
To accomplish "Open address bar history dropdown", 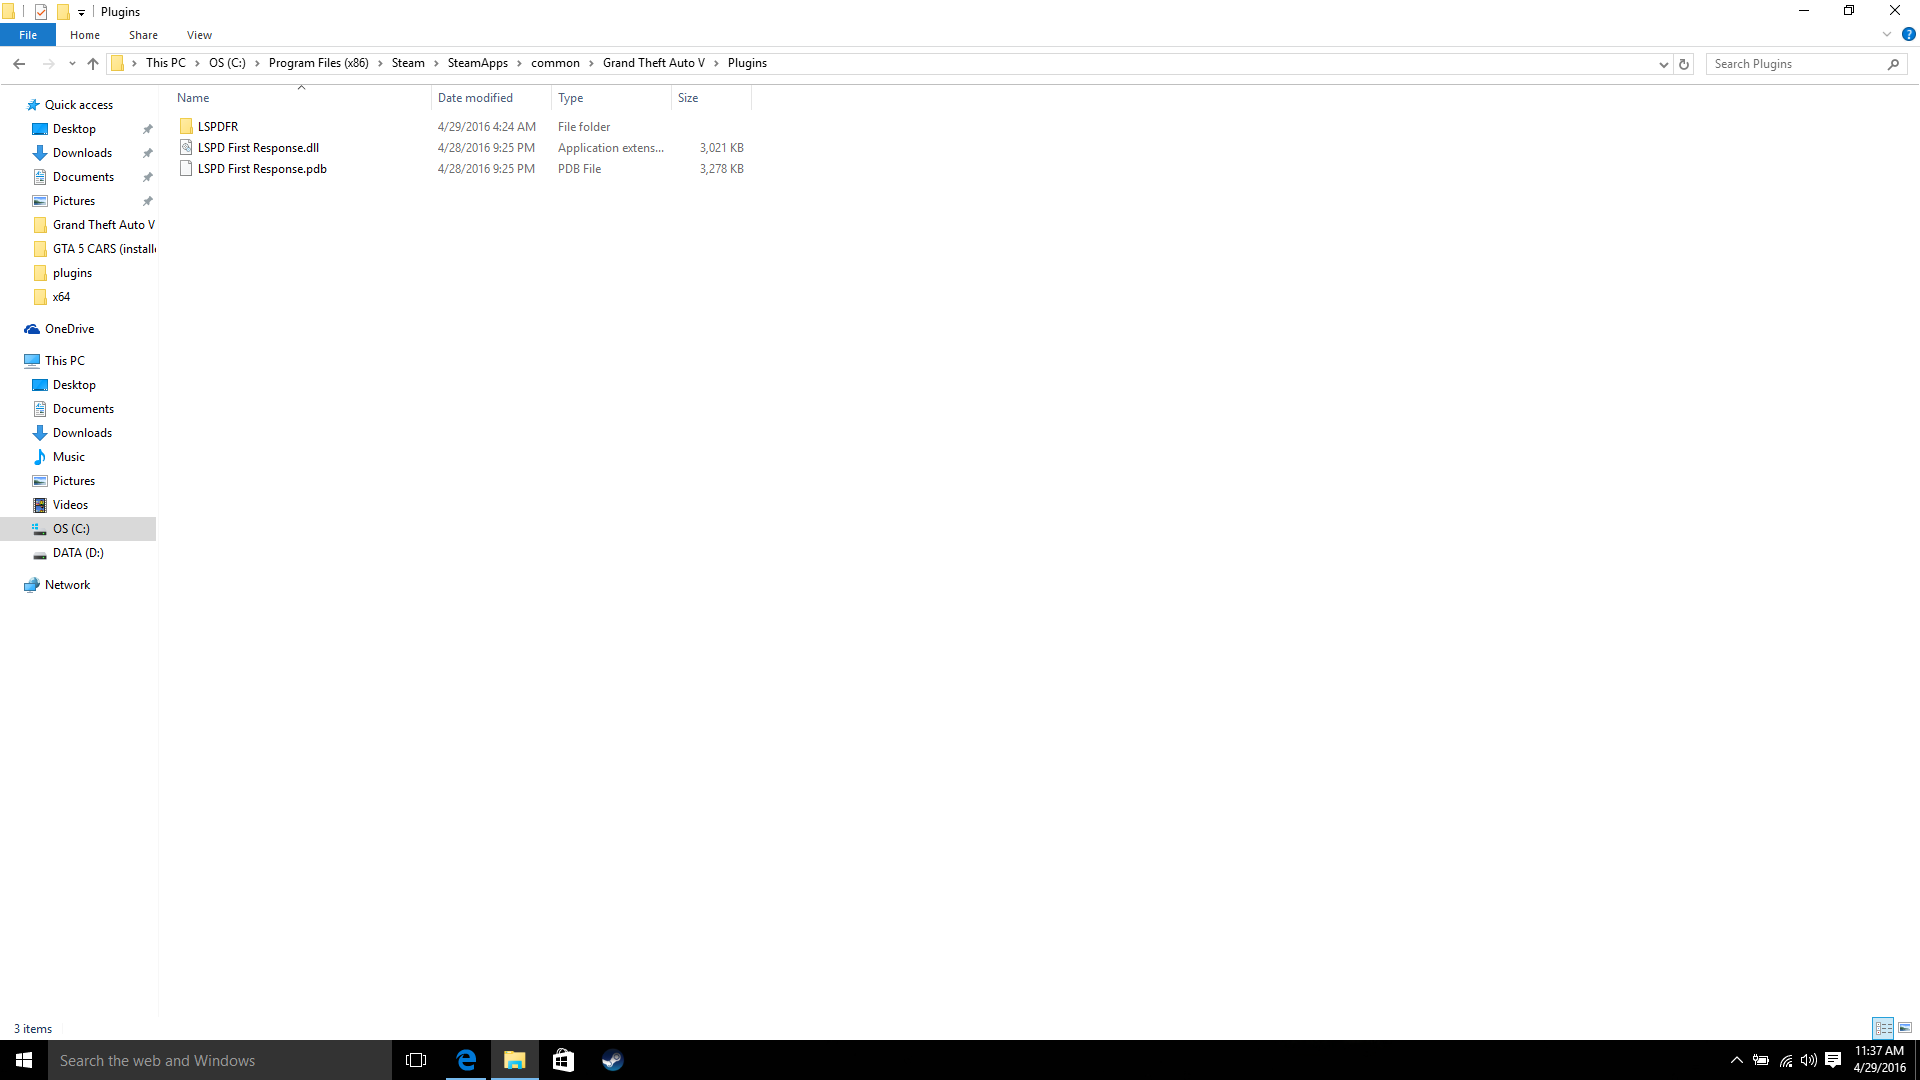I will click(x=1663, y=64).
